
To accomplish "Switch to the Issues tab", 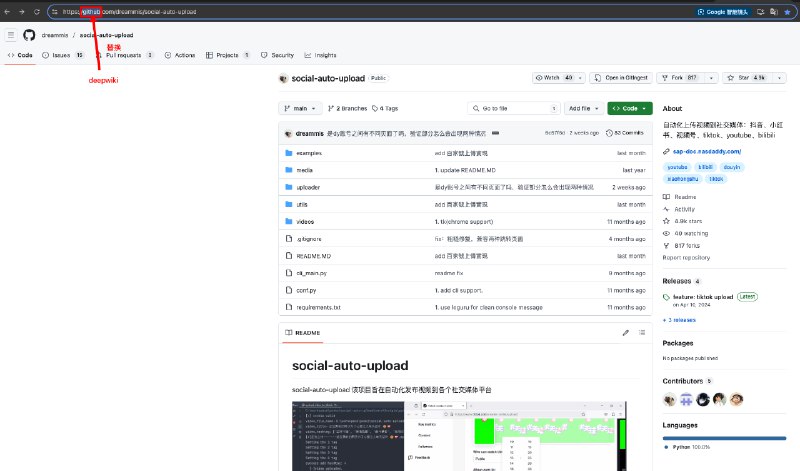I will (x=63, y=55).
